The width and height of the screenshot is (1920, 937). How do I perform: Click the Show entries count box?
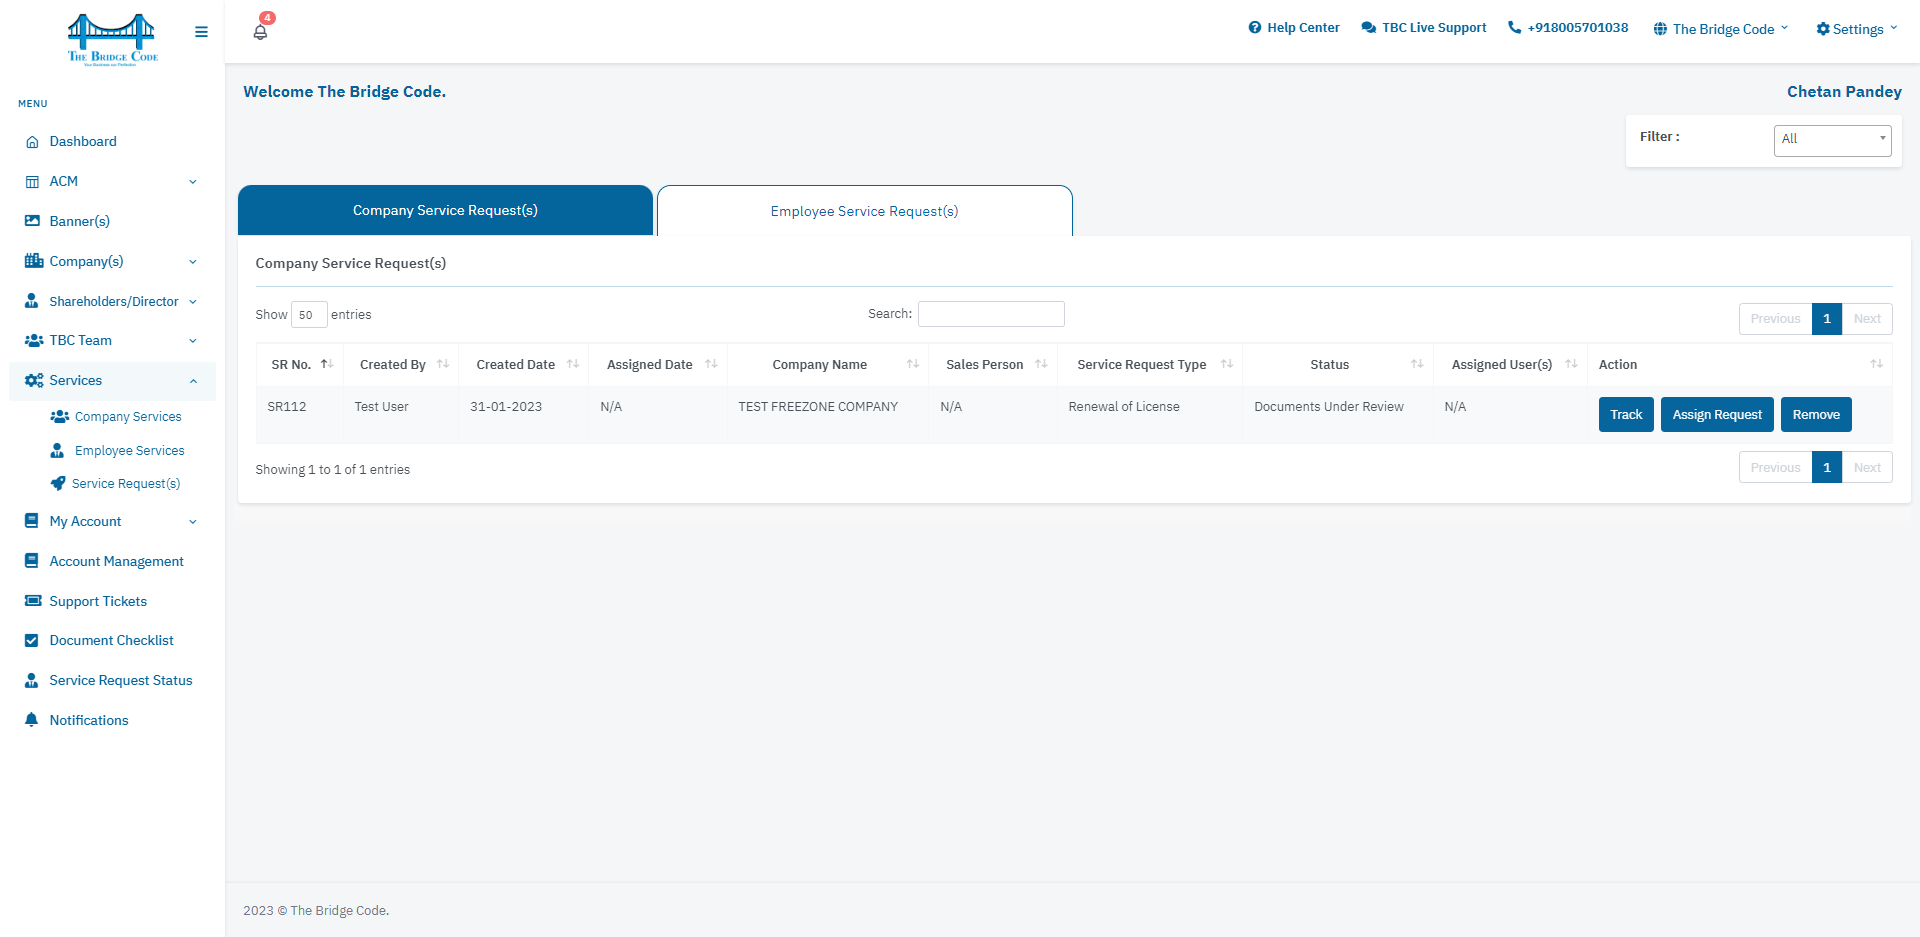309,315
